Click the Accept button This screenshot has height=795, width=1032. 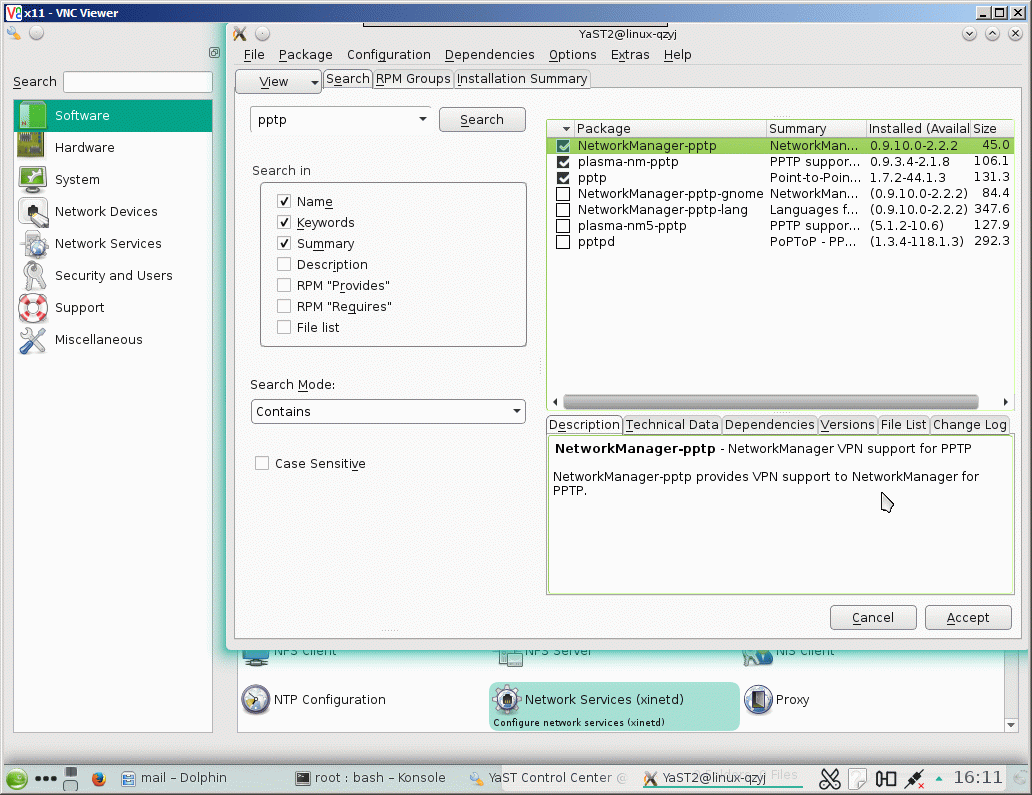pyautogui.click(x=968, y=618)
